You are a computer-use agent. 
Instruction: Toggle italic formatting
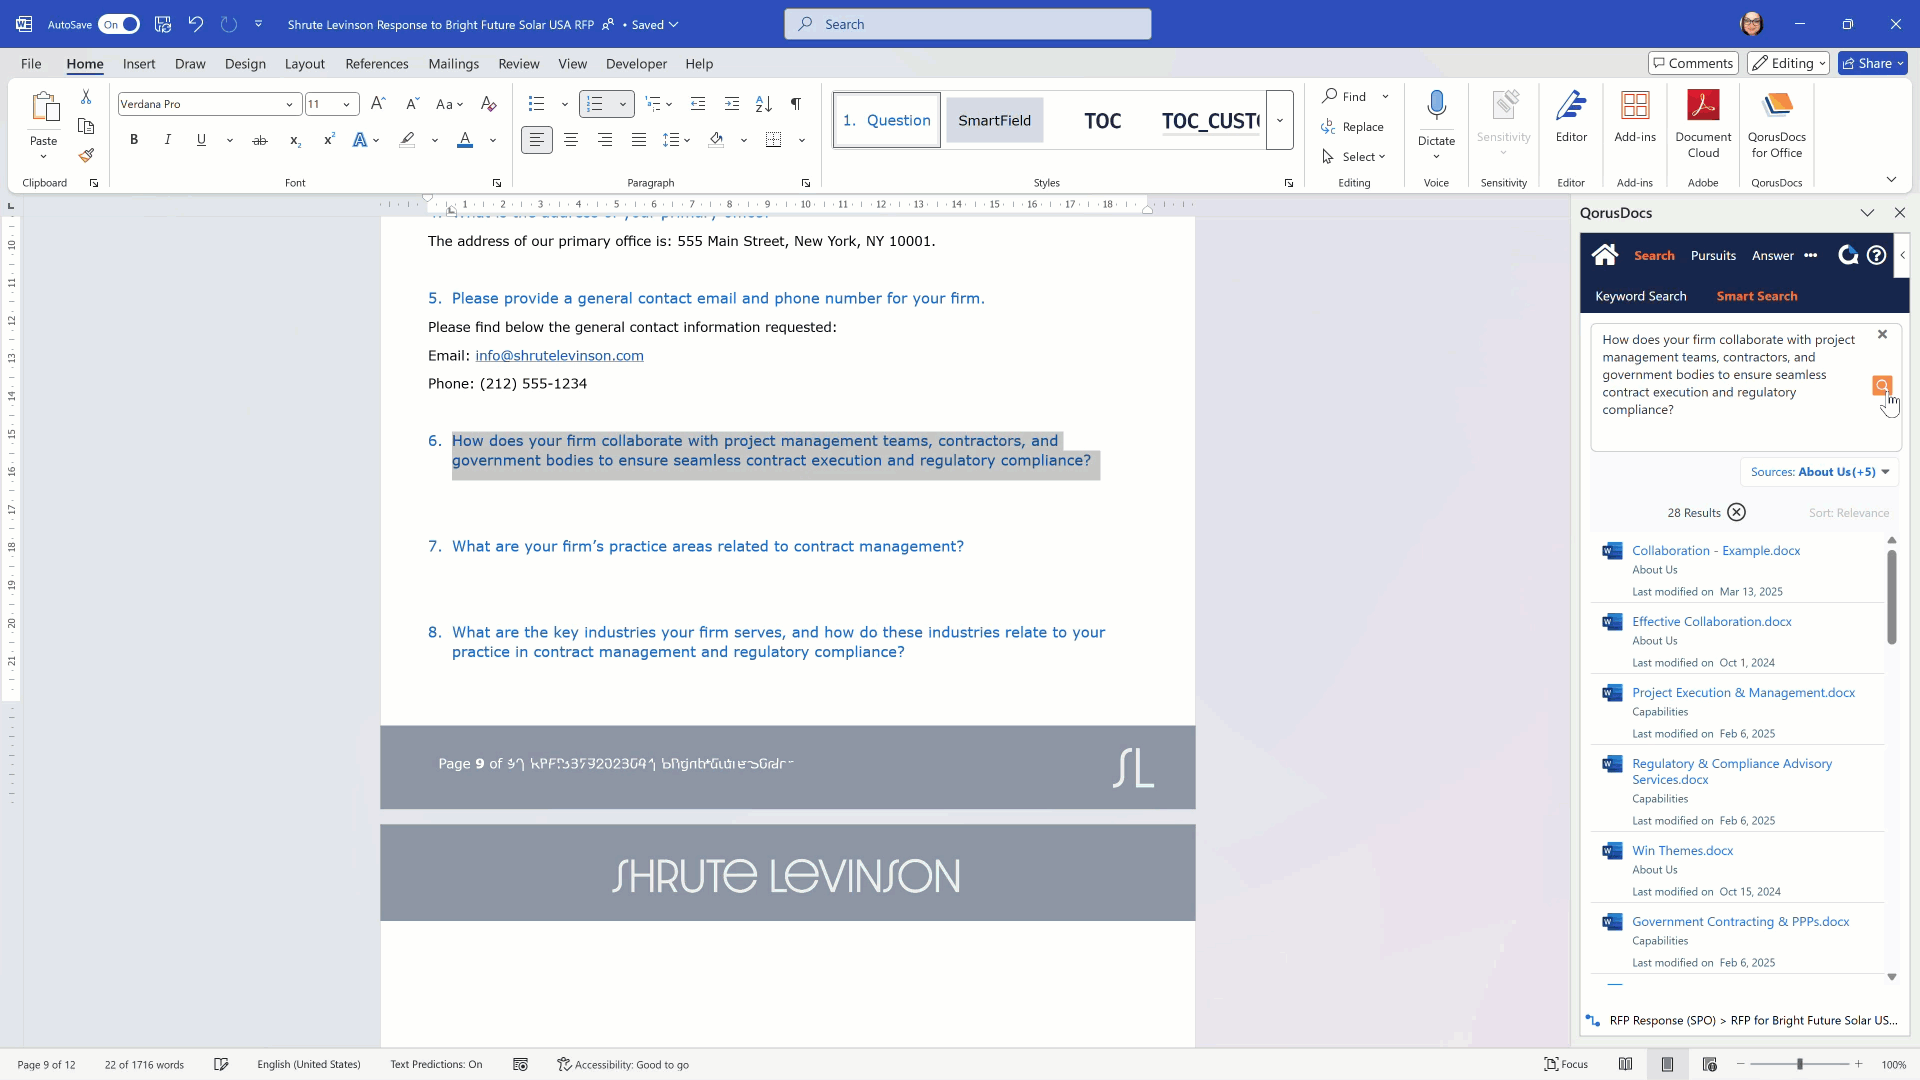click(167, 140)
